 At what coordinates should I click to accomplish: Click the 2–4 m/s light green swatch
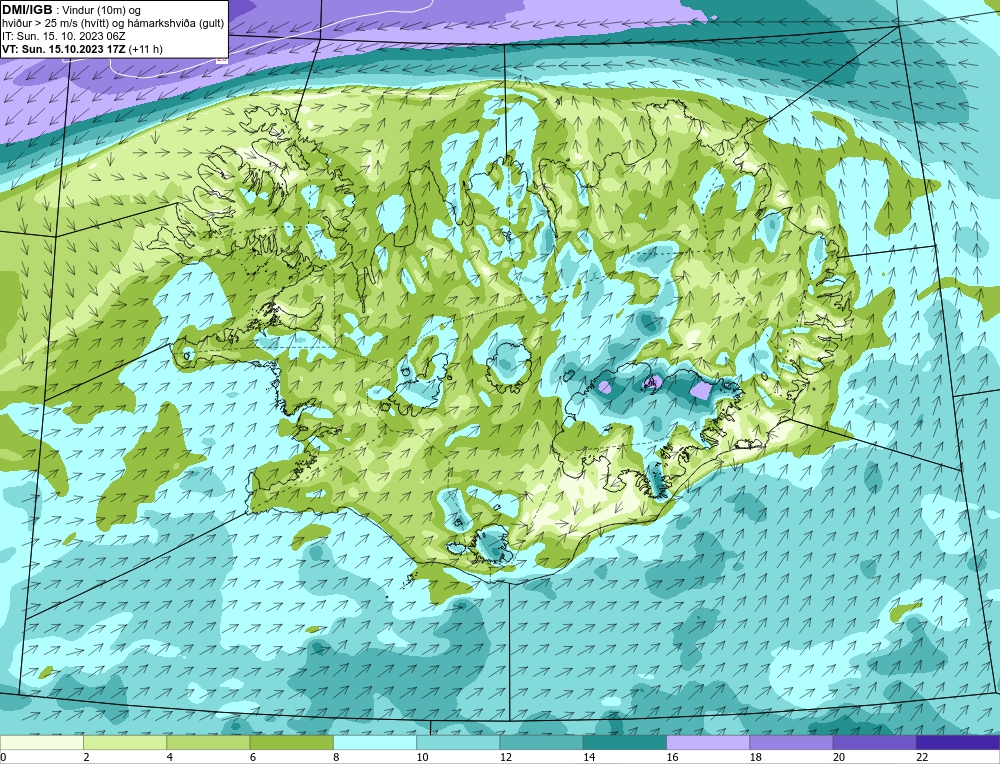[125, 742]
